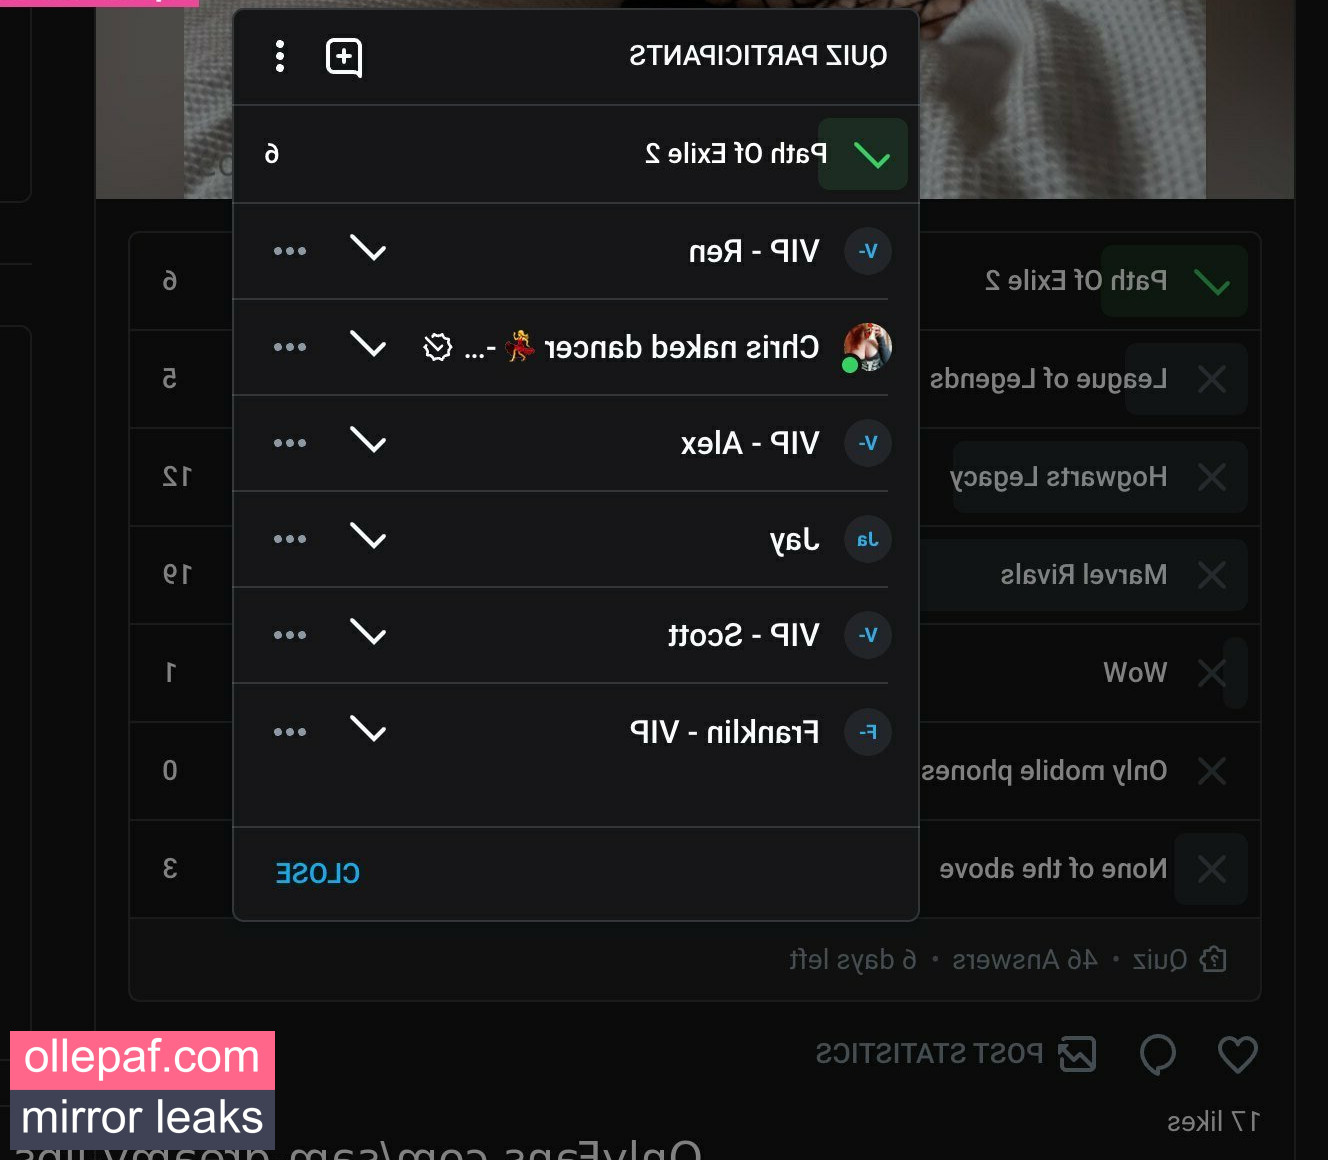Click the Franklin - VIP participant name
The width and height of the screenshot is (1328, 1160).
pyautogui.click(x=724, y=732)
